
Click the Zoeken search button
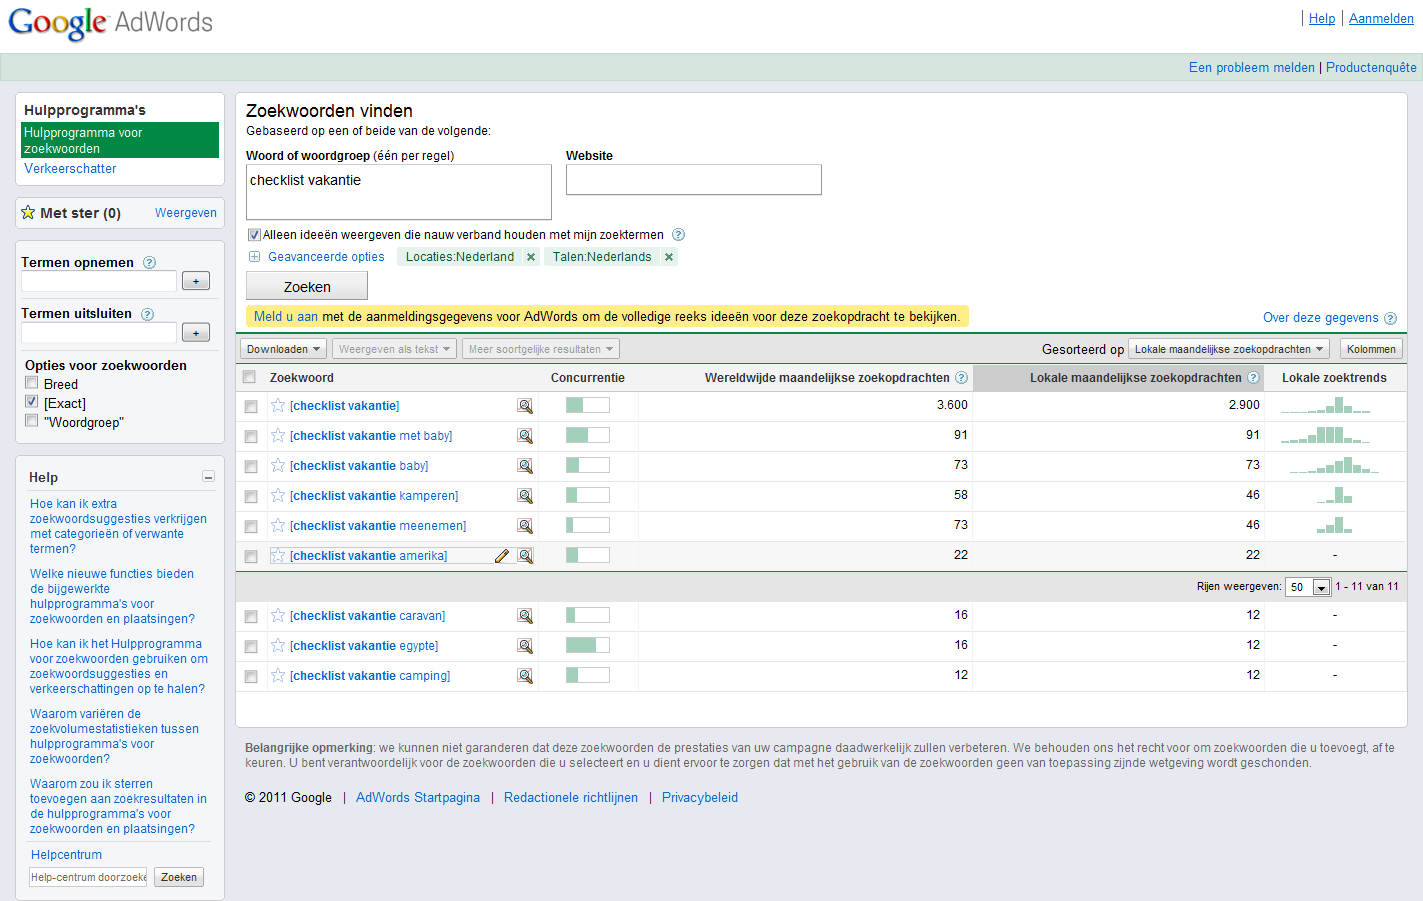(307, 286)
